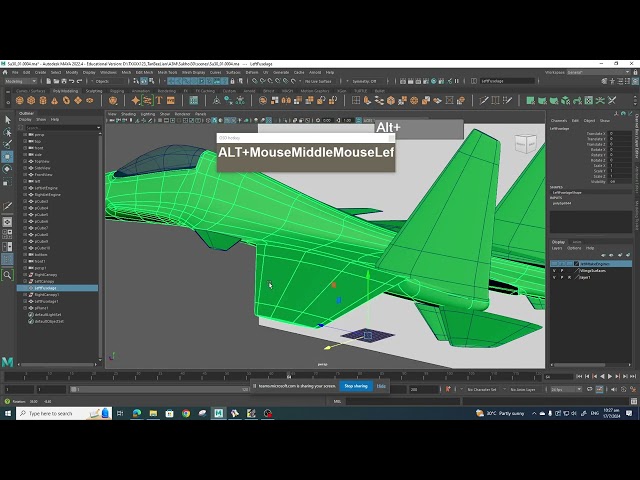Open the Workspace General dropdown
This screenshot has width=640, height=480.
coord(598,72)
